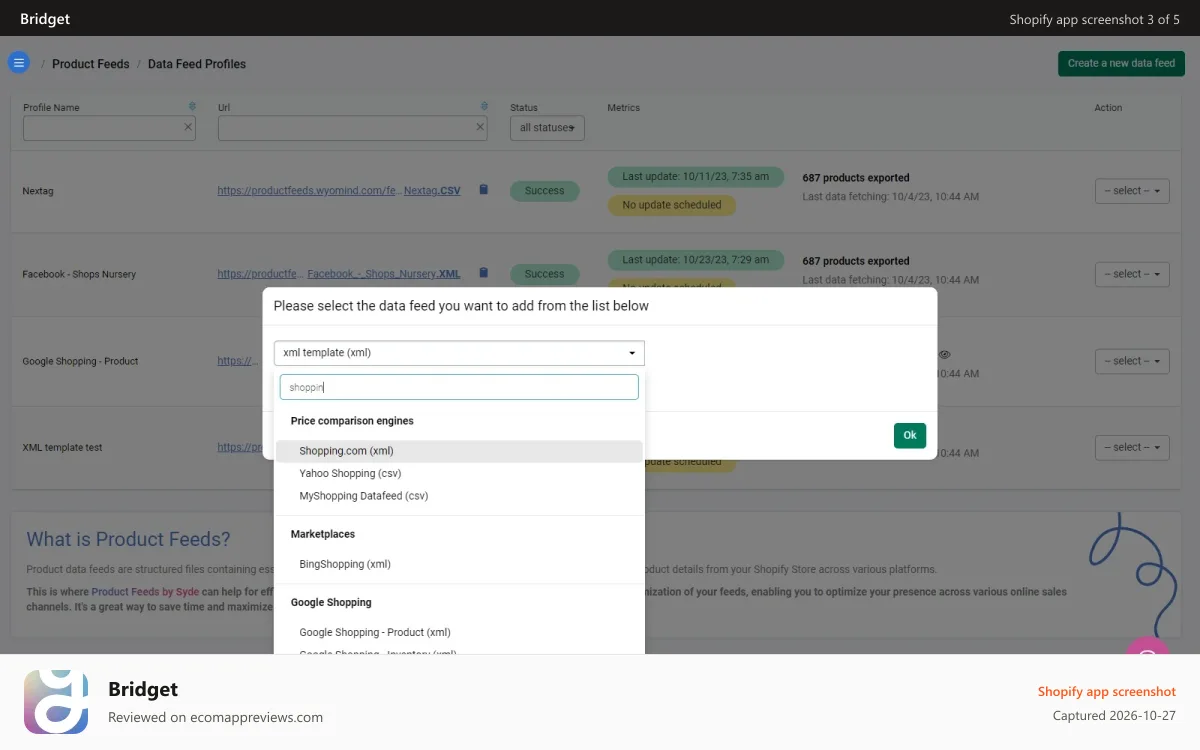
Task: Open the blue hamburger menu icon
Action: click(x=18, y=63)
